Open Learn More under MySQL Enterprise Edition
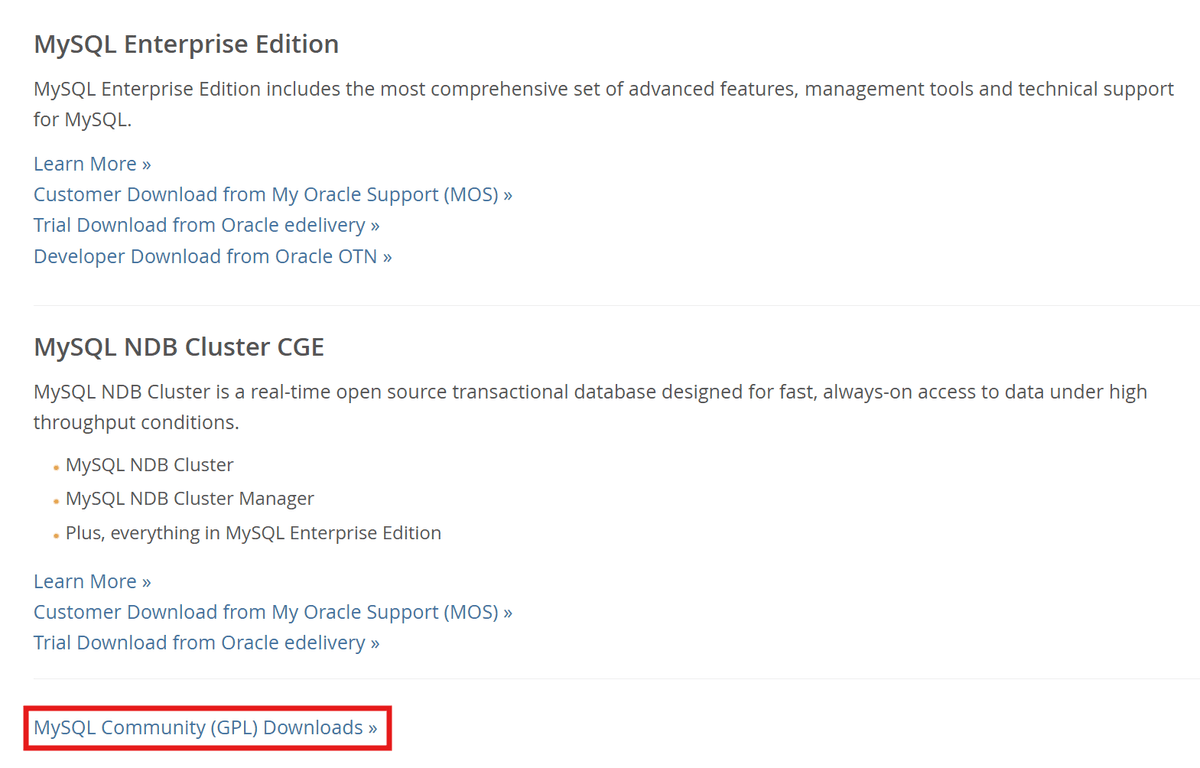The width and height of the screenshot is (1200, 768). pos(92,164)
